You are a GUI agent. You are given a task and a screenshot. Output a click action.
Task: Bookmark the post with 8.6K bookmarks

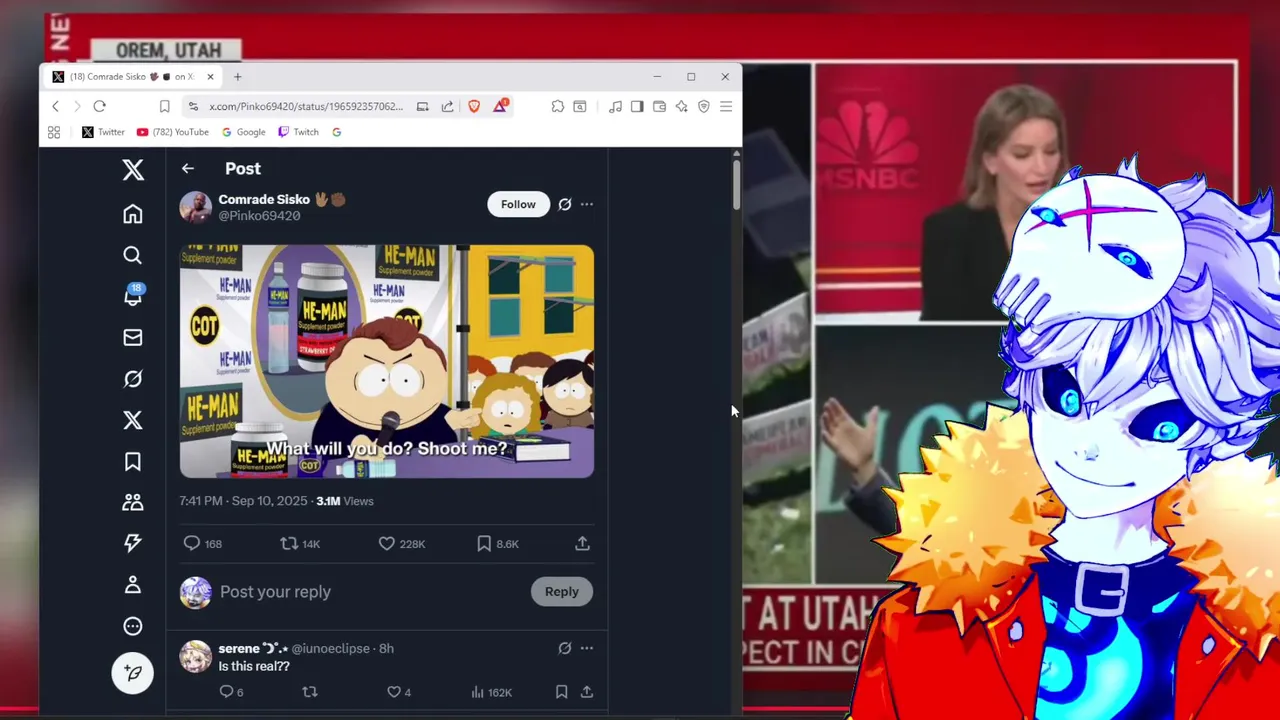pyautogui.click(x=498, y=544)
